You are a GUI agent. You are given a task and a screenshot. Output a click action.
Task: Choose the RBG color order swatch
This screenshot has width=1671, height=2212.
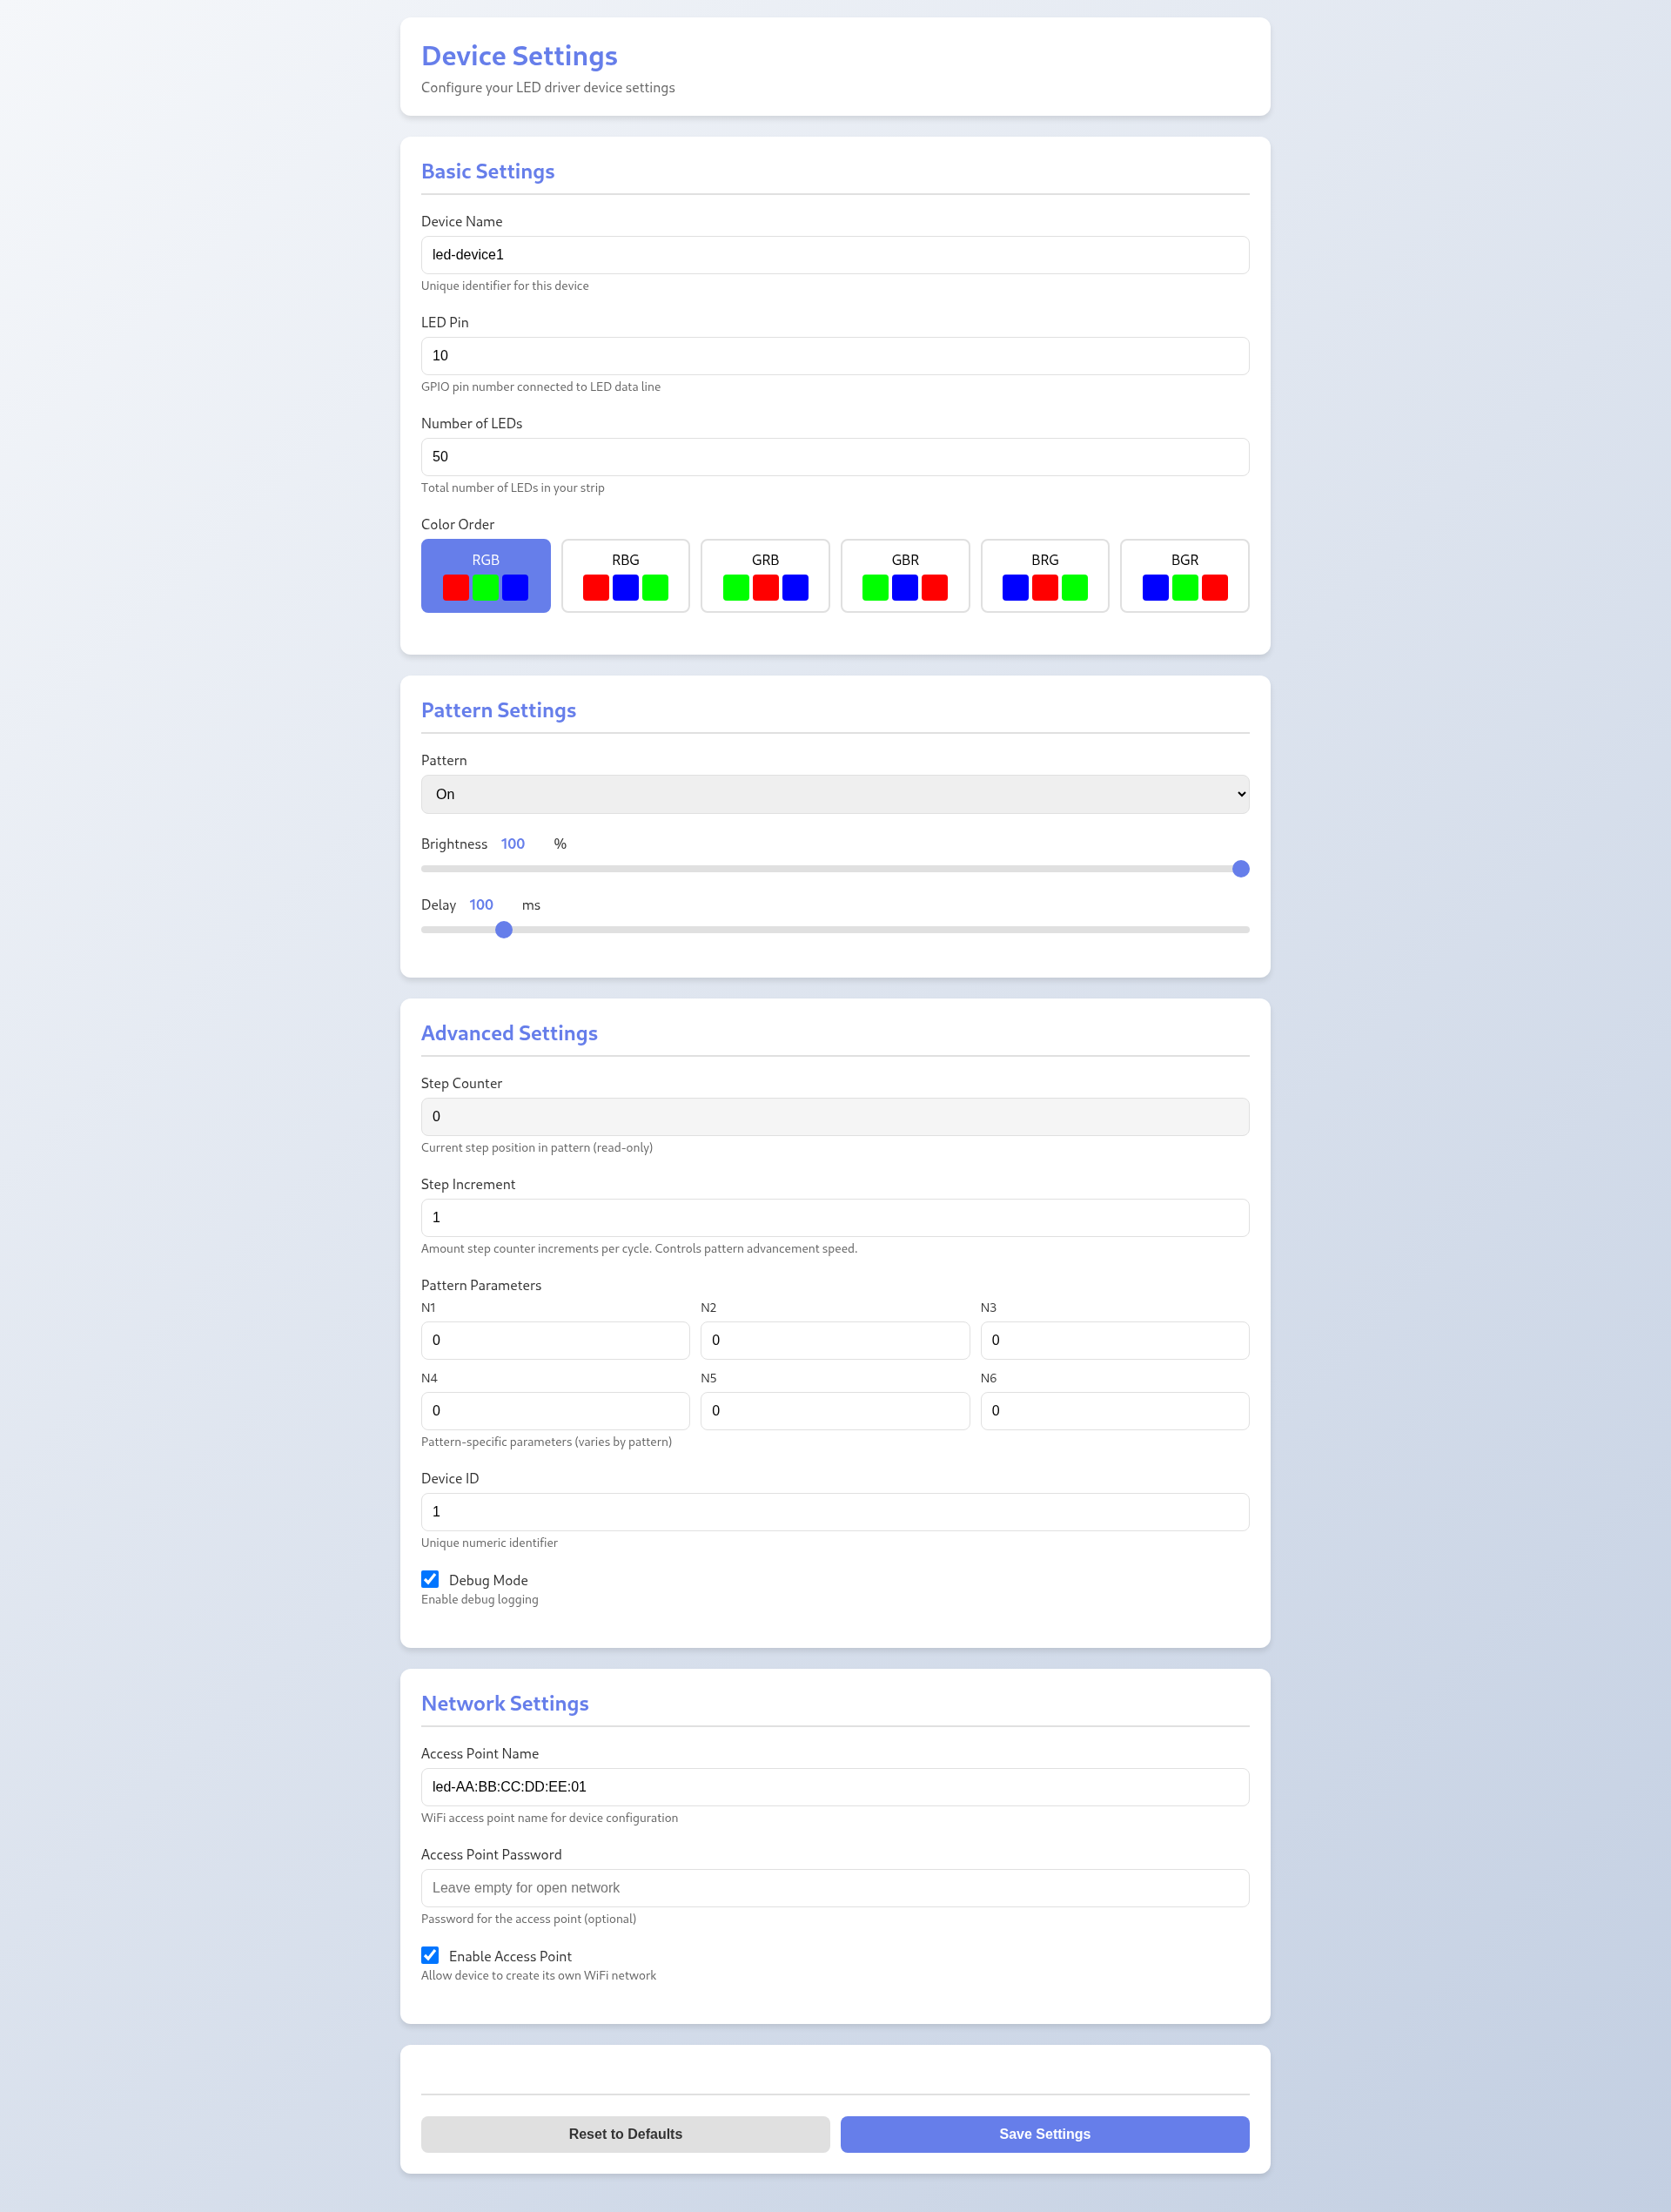point(625,575)
